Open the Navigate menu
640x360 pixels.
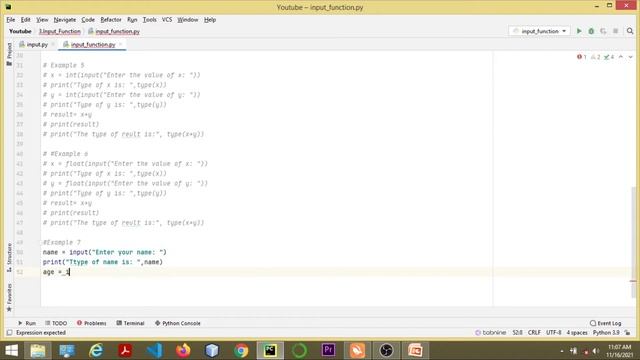click(x=64, y=20)
